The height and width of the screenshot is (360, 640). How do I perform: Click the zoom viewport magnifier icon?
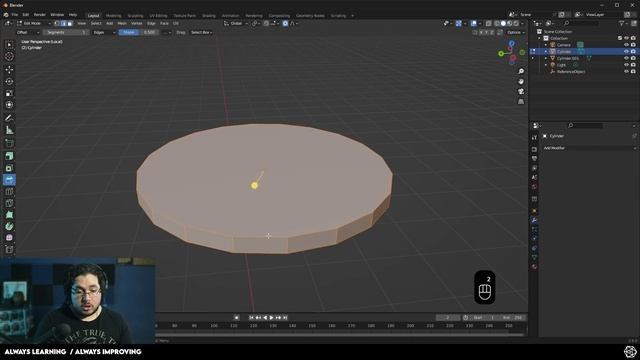tap(521, 71)
